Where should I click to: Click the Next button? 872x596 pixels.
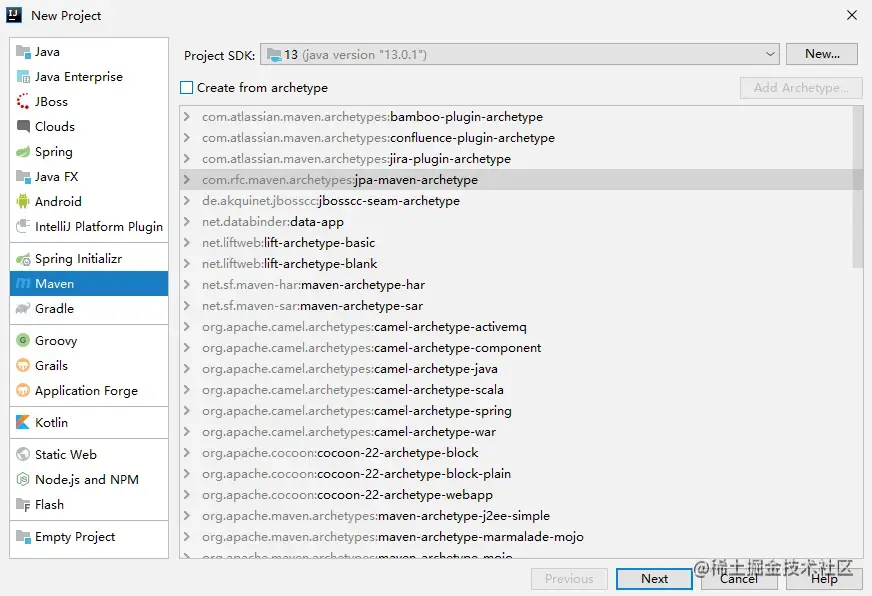[655, 579]
